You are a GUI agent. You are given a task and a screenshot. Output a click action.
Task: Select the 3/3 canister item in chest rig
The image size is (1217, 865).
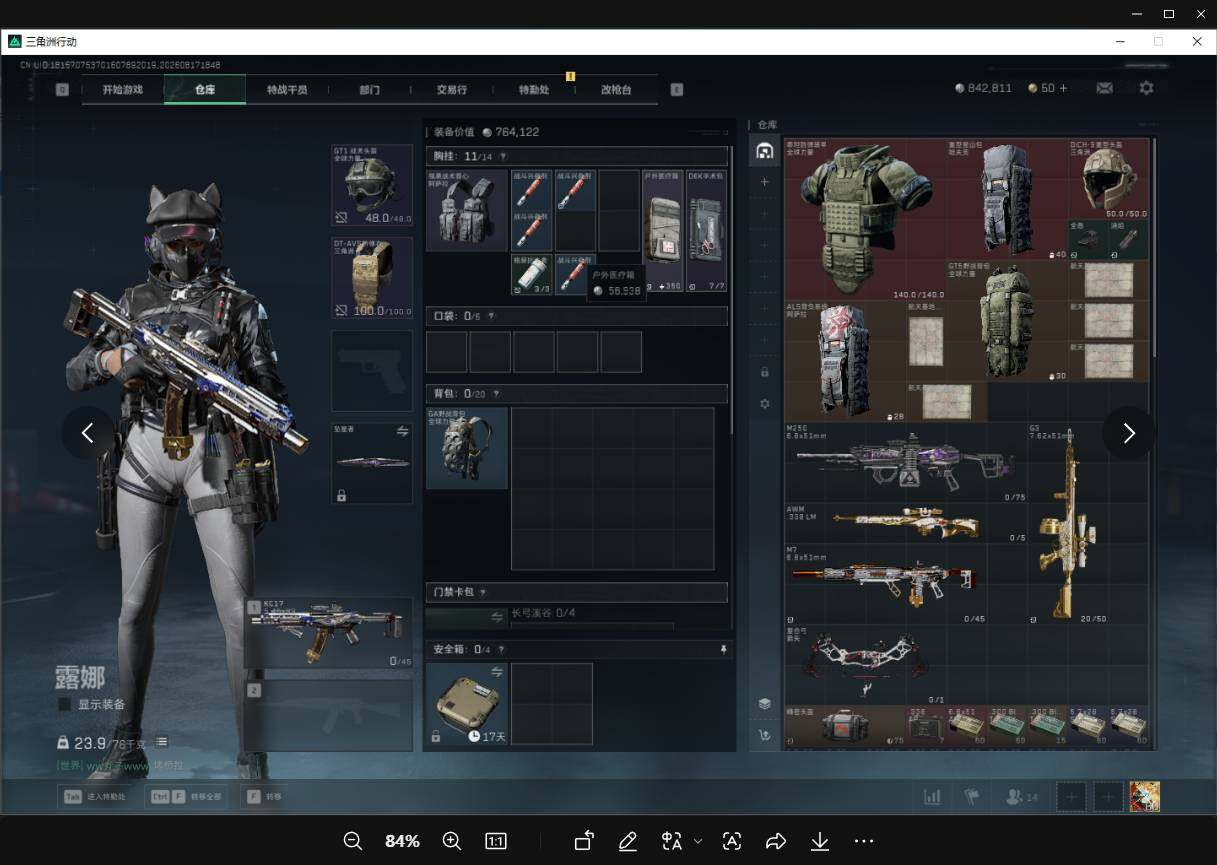(x=532, y=273)
